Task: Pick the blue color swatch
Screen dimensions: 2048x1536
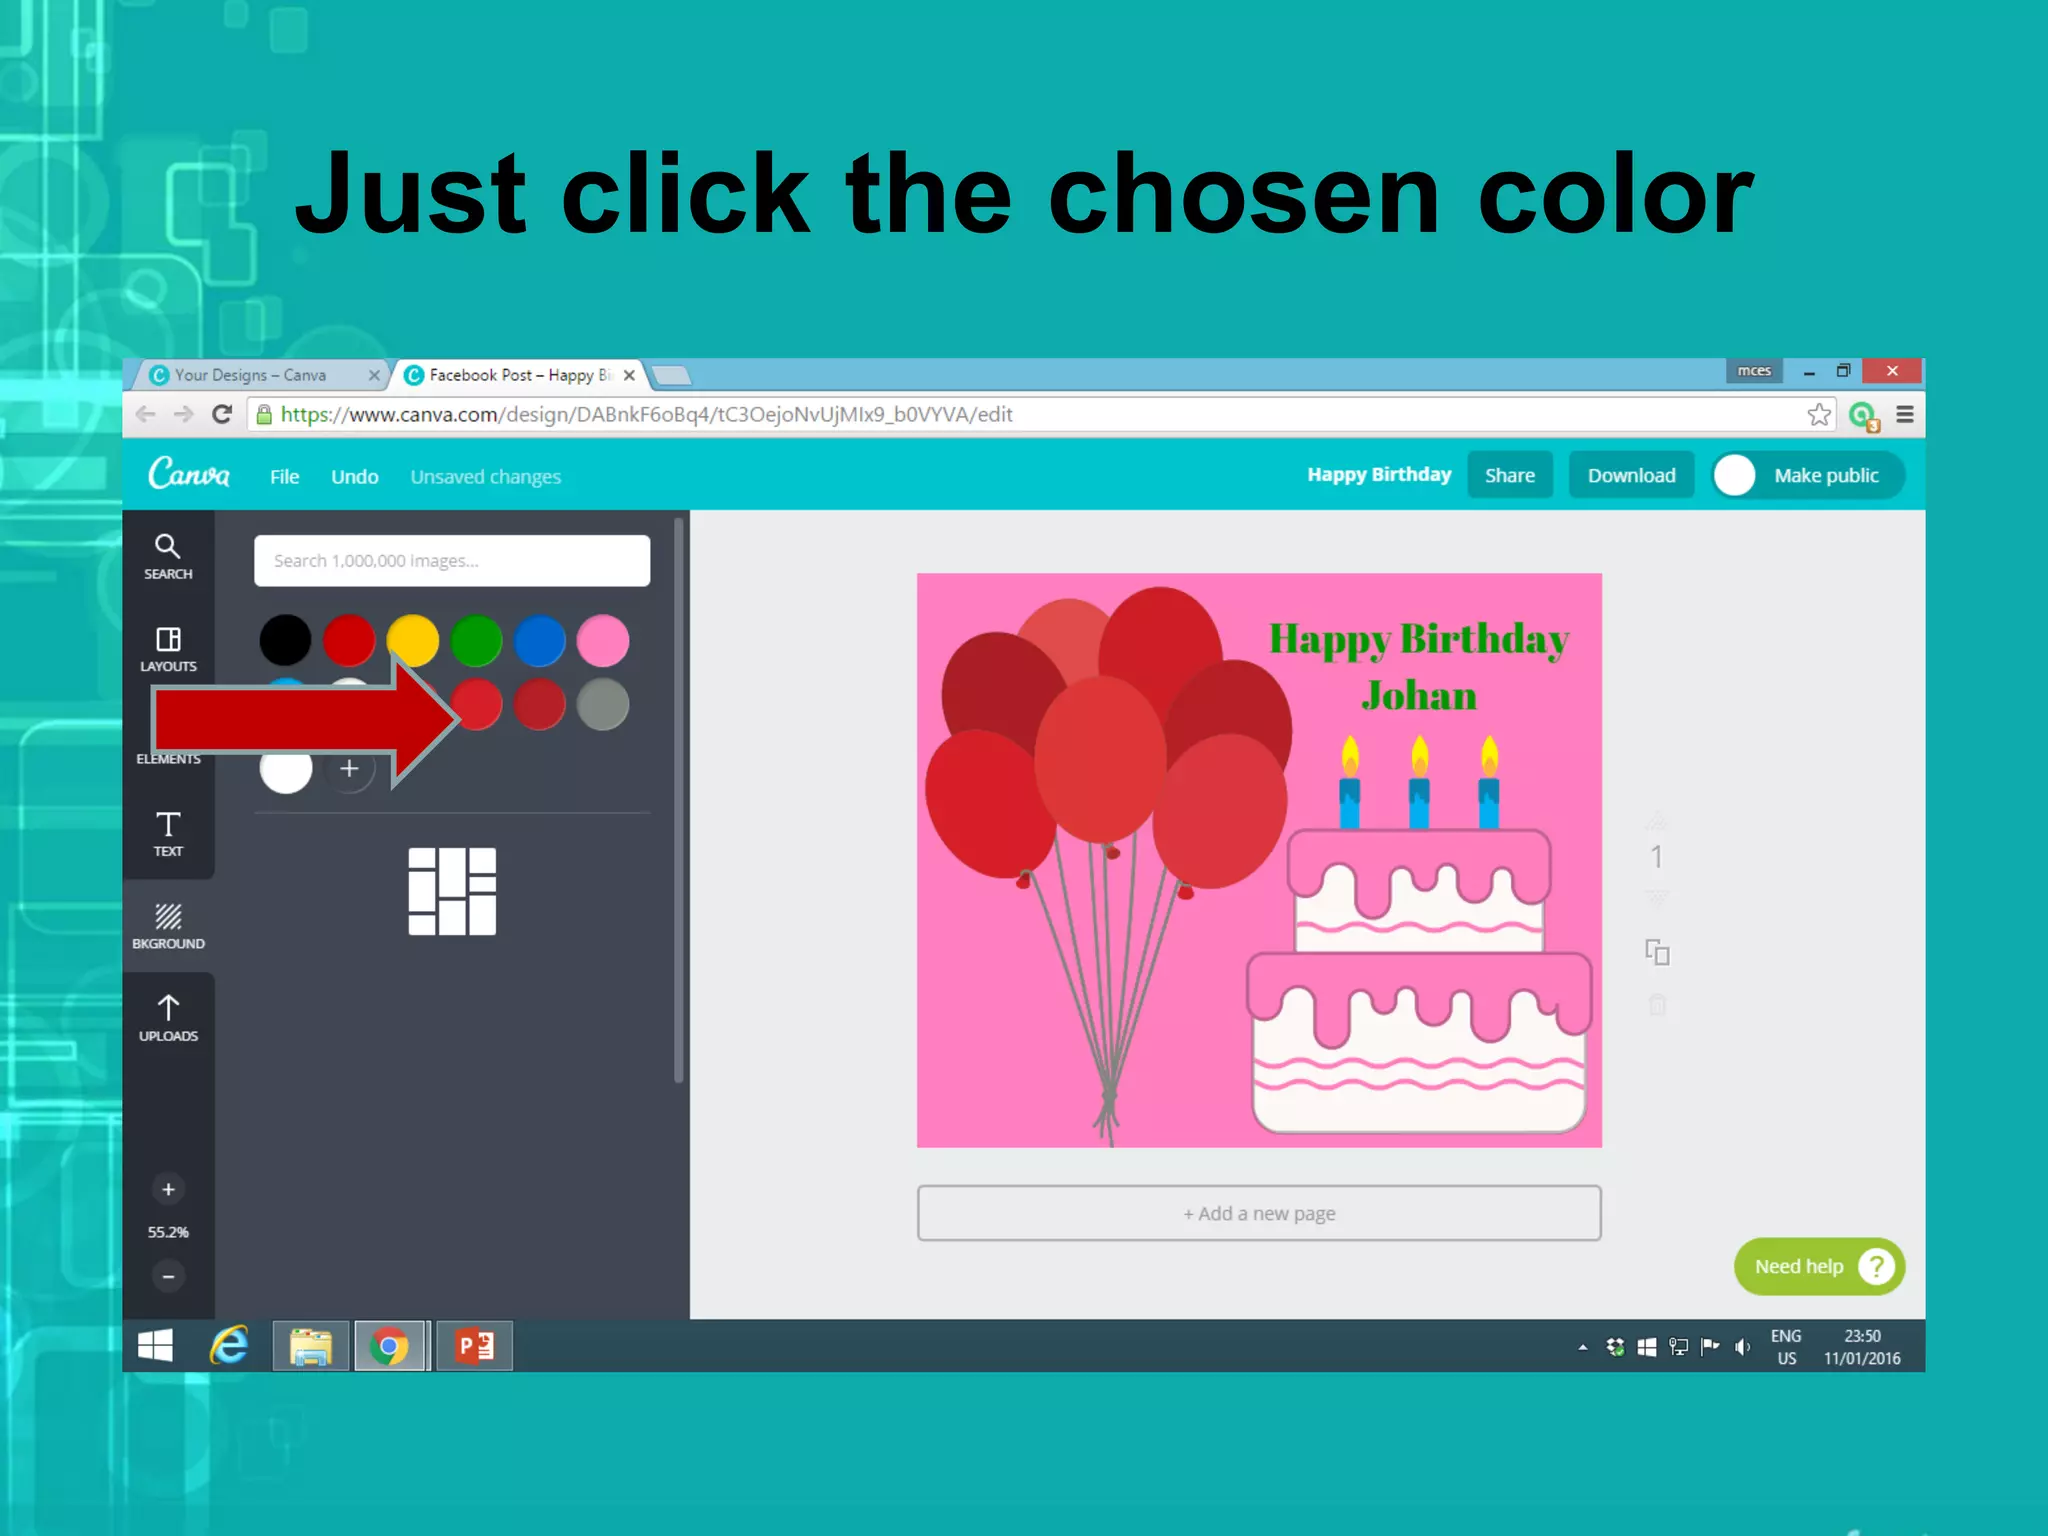Action: coord(540,640)
